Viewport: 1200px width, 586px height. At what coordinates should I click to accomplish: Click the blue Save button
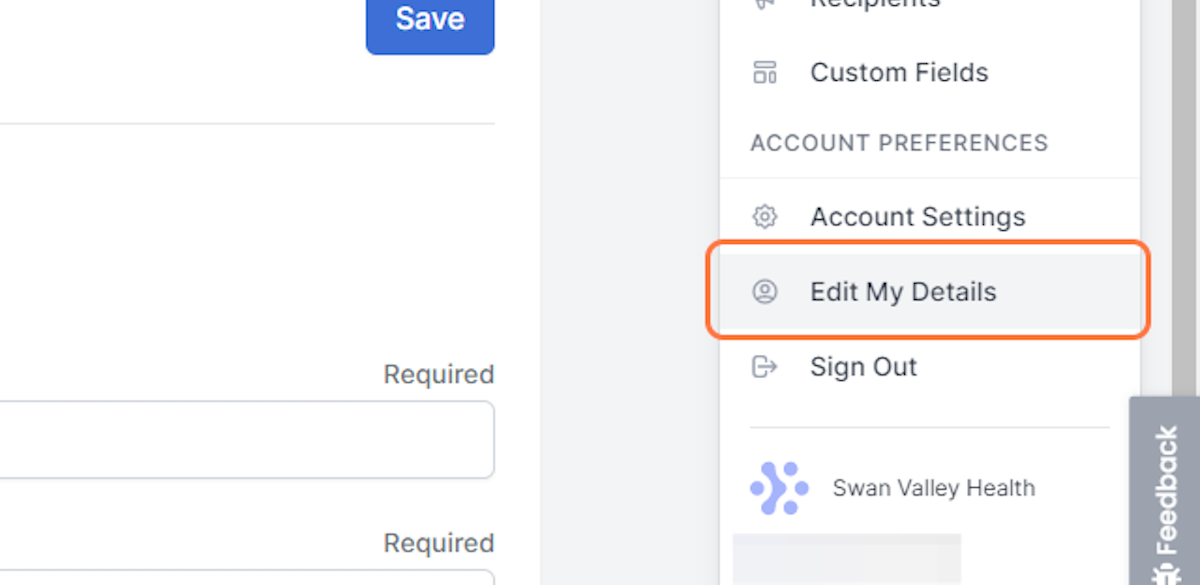click(430, 20)
